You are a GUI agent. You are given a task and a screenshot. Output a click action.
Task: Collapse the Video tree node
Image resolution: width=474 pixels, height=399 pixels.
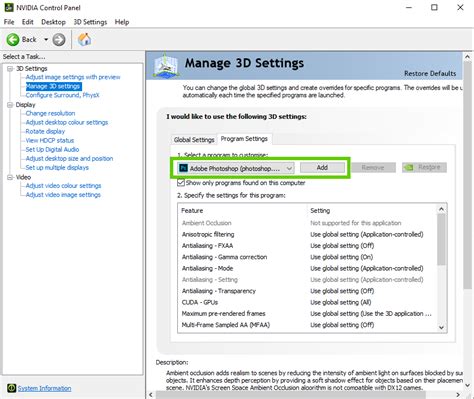pos(10,177)
